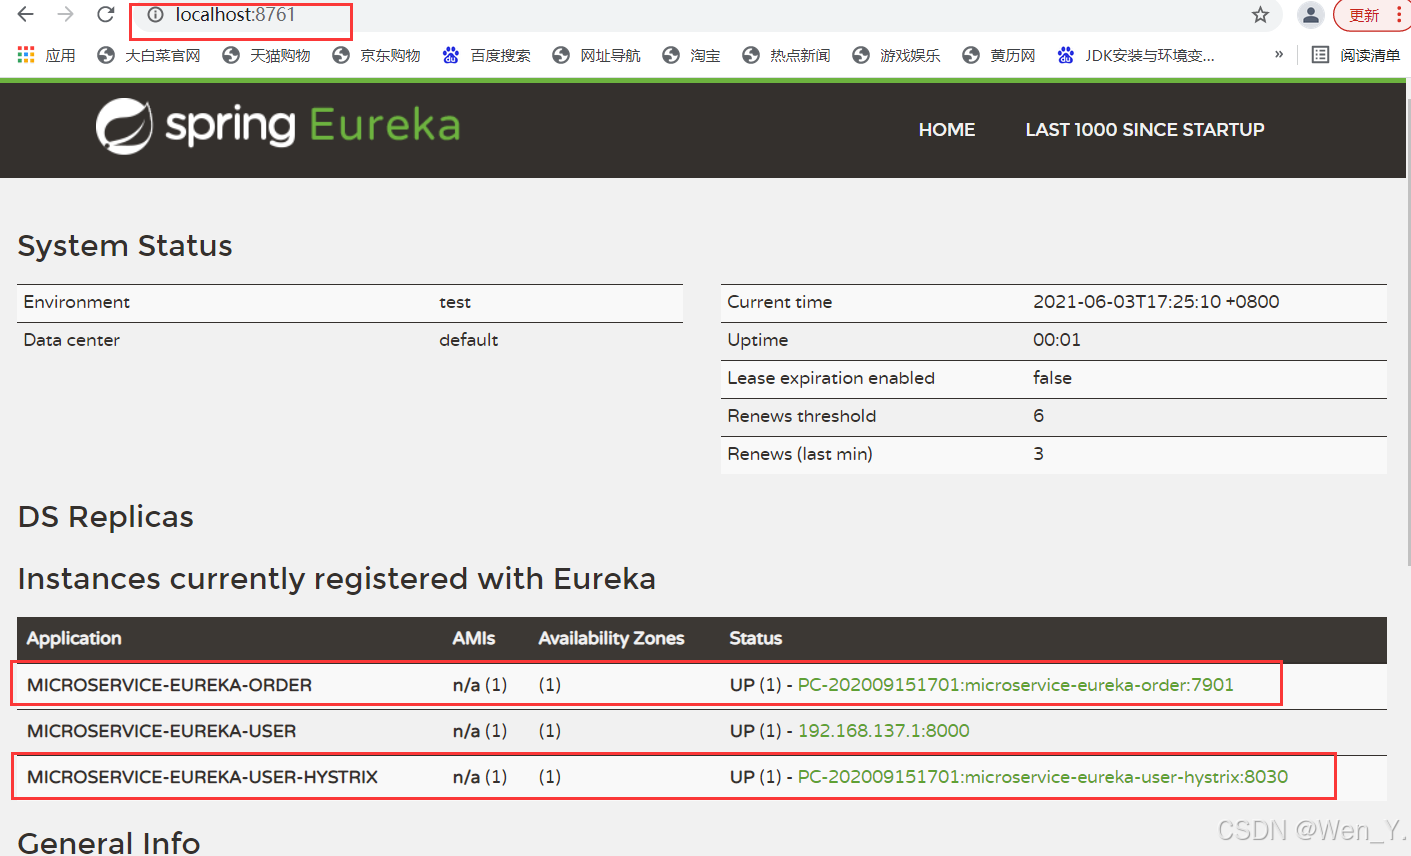Reload the Eureka dashboard page
1411x856 pixels.
(x=105, y=14)
